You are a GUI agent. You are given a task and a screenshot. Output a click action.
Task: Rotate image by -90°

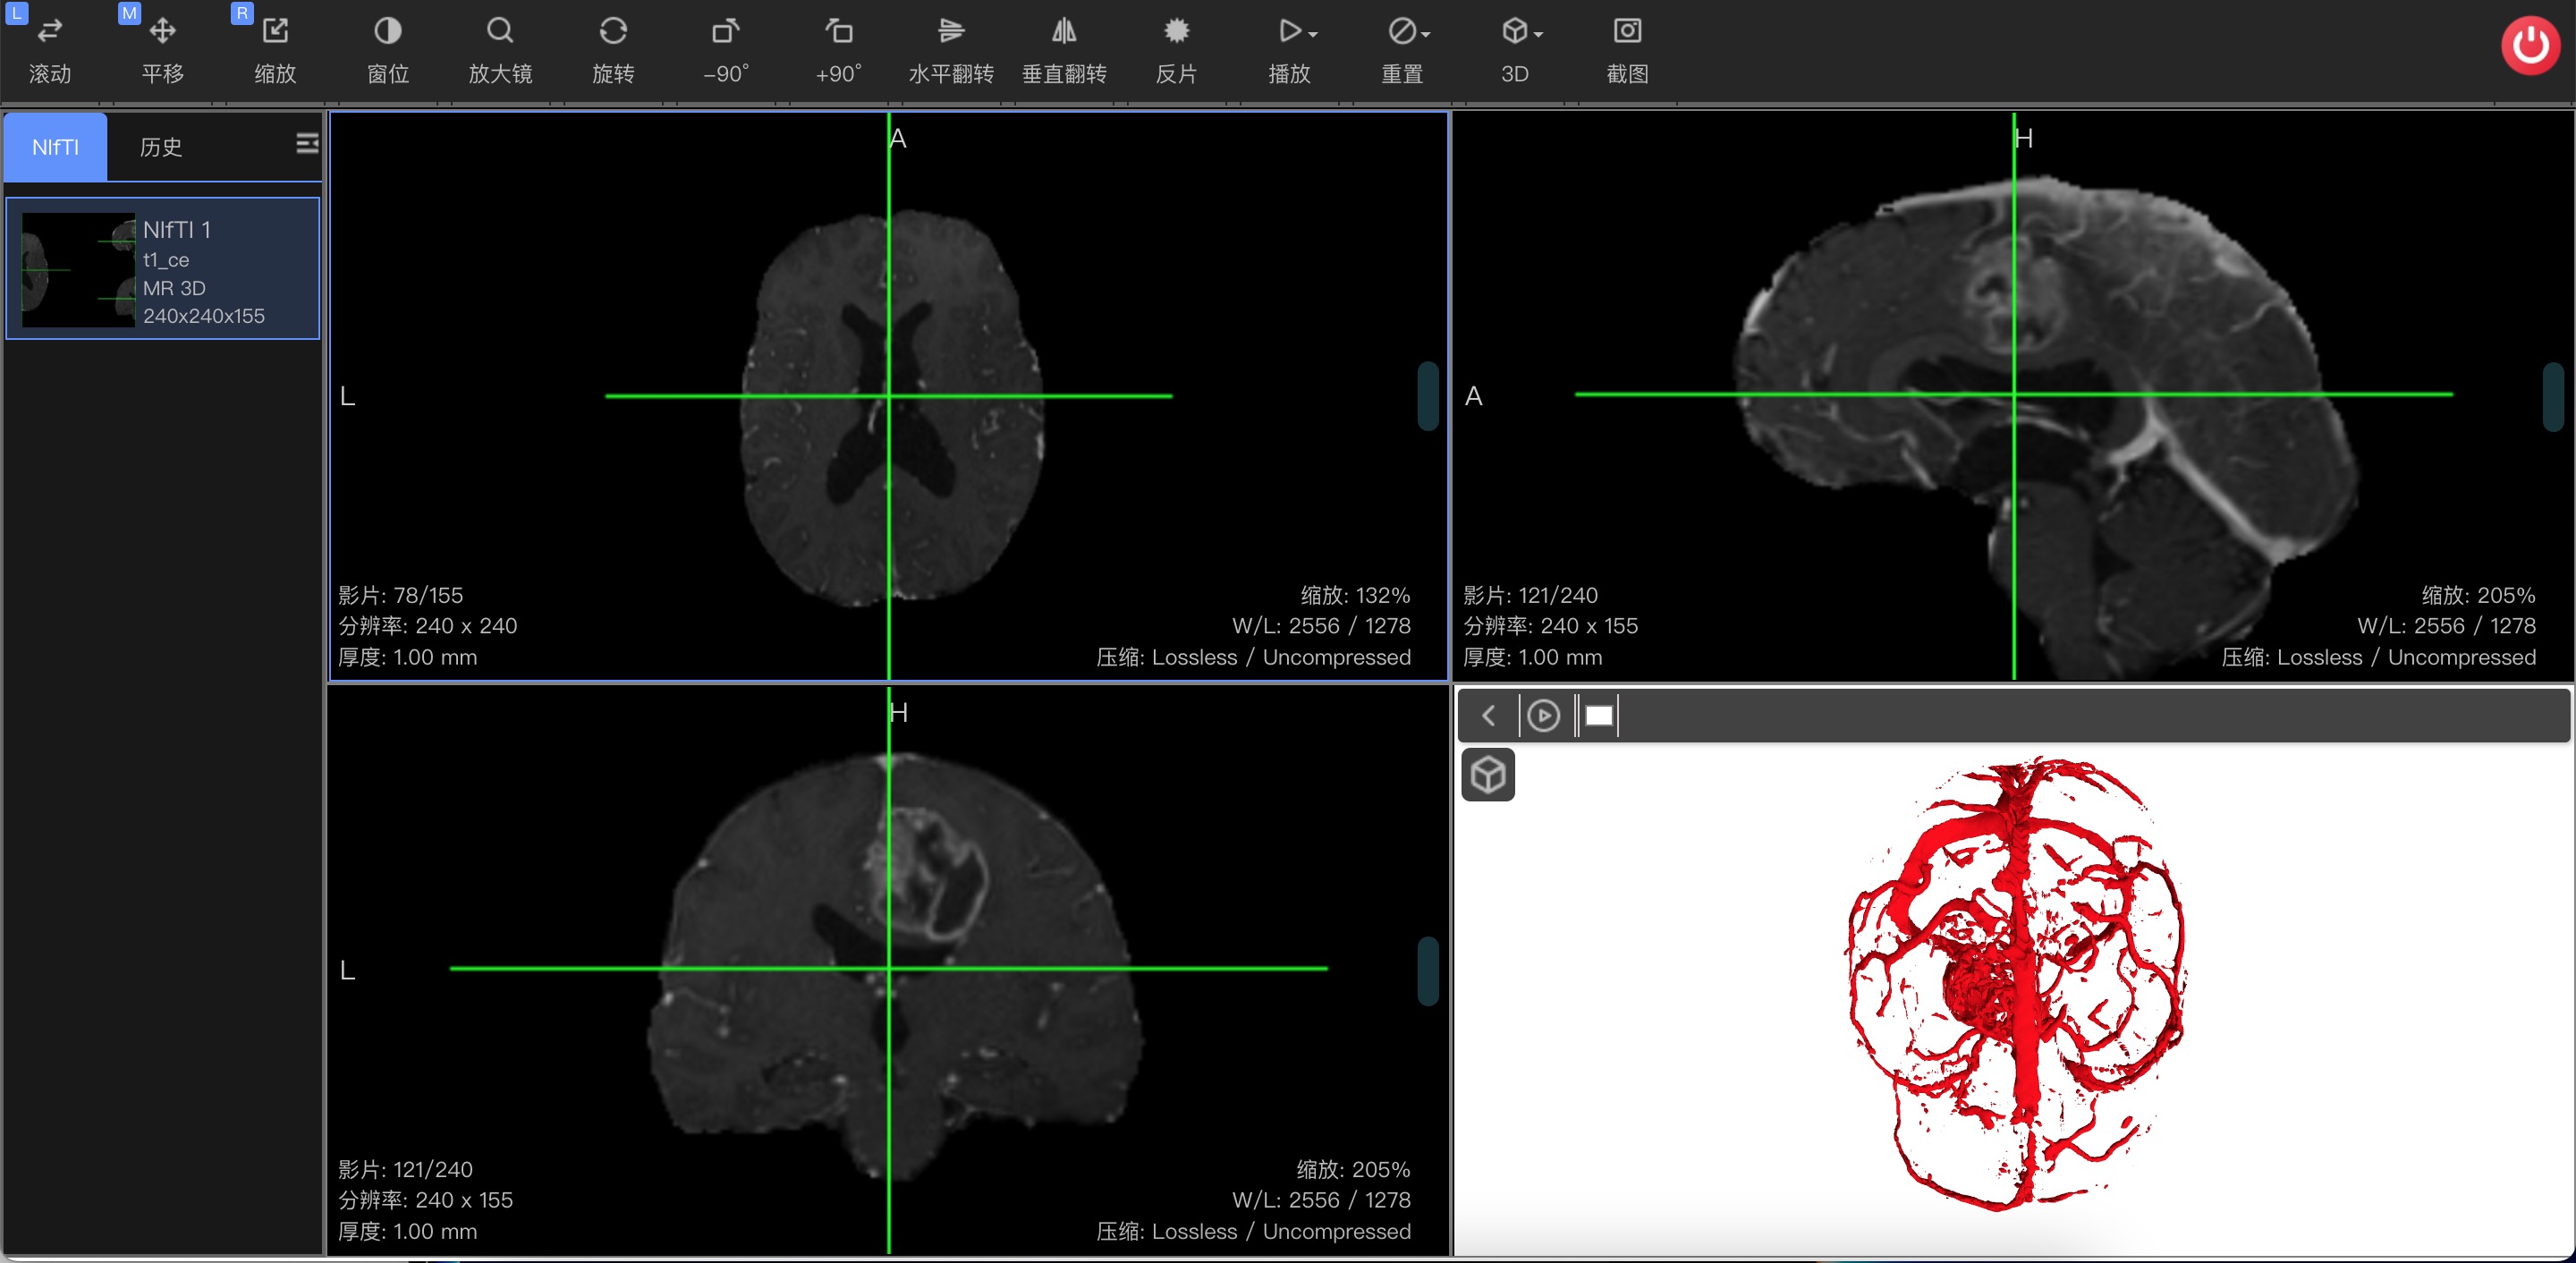(726, 50)
